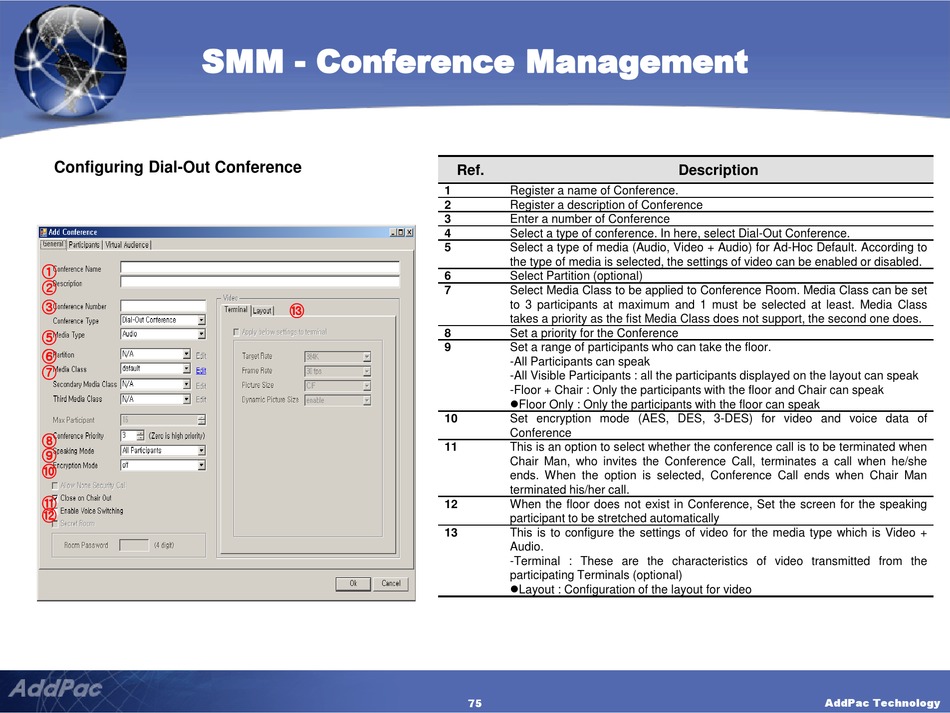
Task: Open the Partition dropdown list
Action: tap(186, 354)
